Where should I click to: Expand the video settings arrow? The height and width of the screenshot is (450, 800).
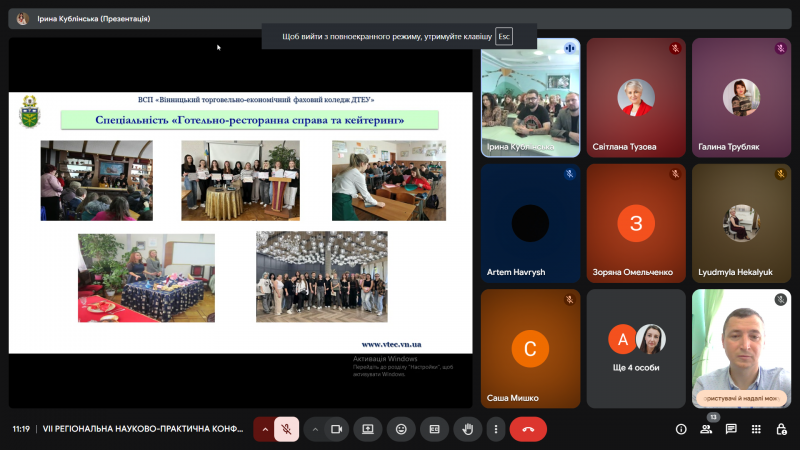[315, 429]
